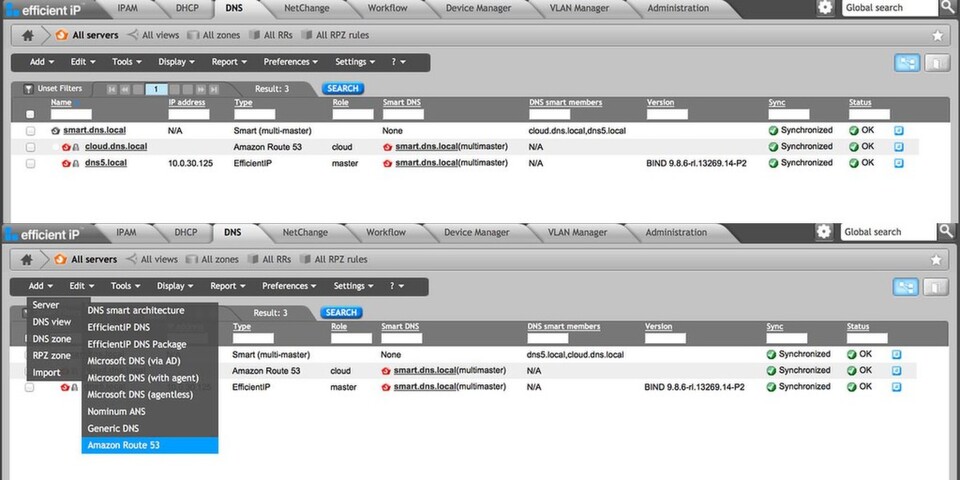Bookmark the page with the lower star icon
Viewport: 960px width, 480px height.
coord(936,260)
